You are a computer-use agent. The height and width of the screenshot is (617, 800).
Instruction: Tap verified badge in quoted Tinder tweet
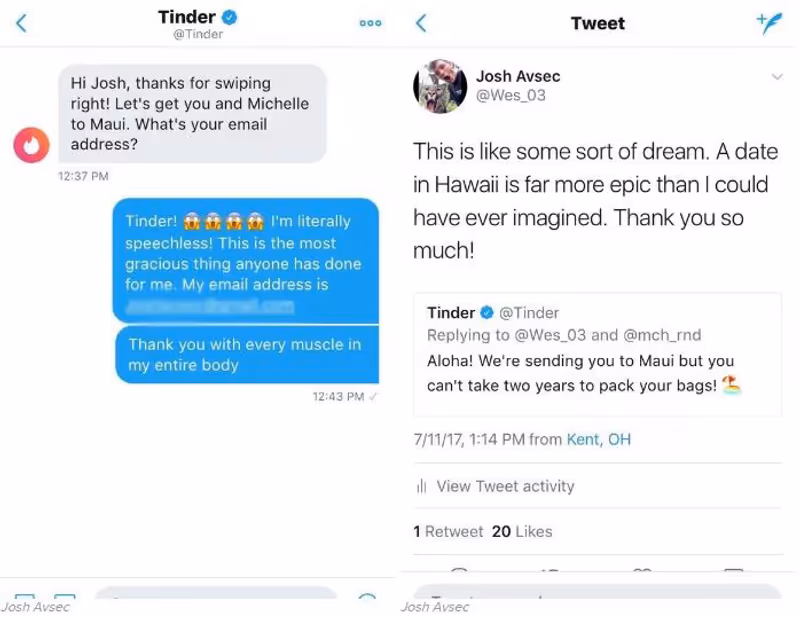tap(487, 313)
